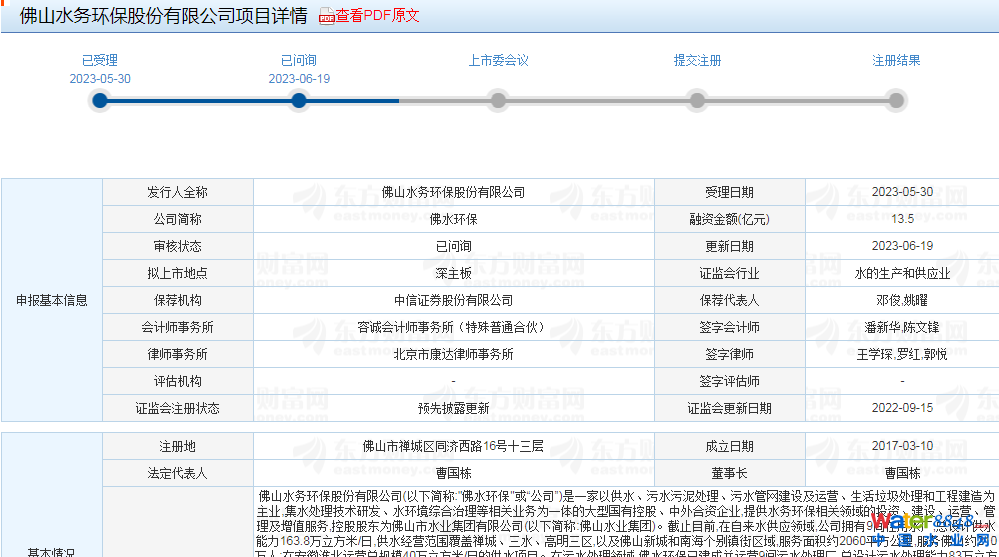
Task: Select the 已问询 stage circle marker
Action: (298, 100)
